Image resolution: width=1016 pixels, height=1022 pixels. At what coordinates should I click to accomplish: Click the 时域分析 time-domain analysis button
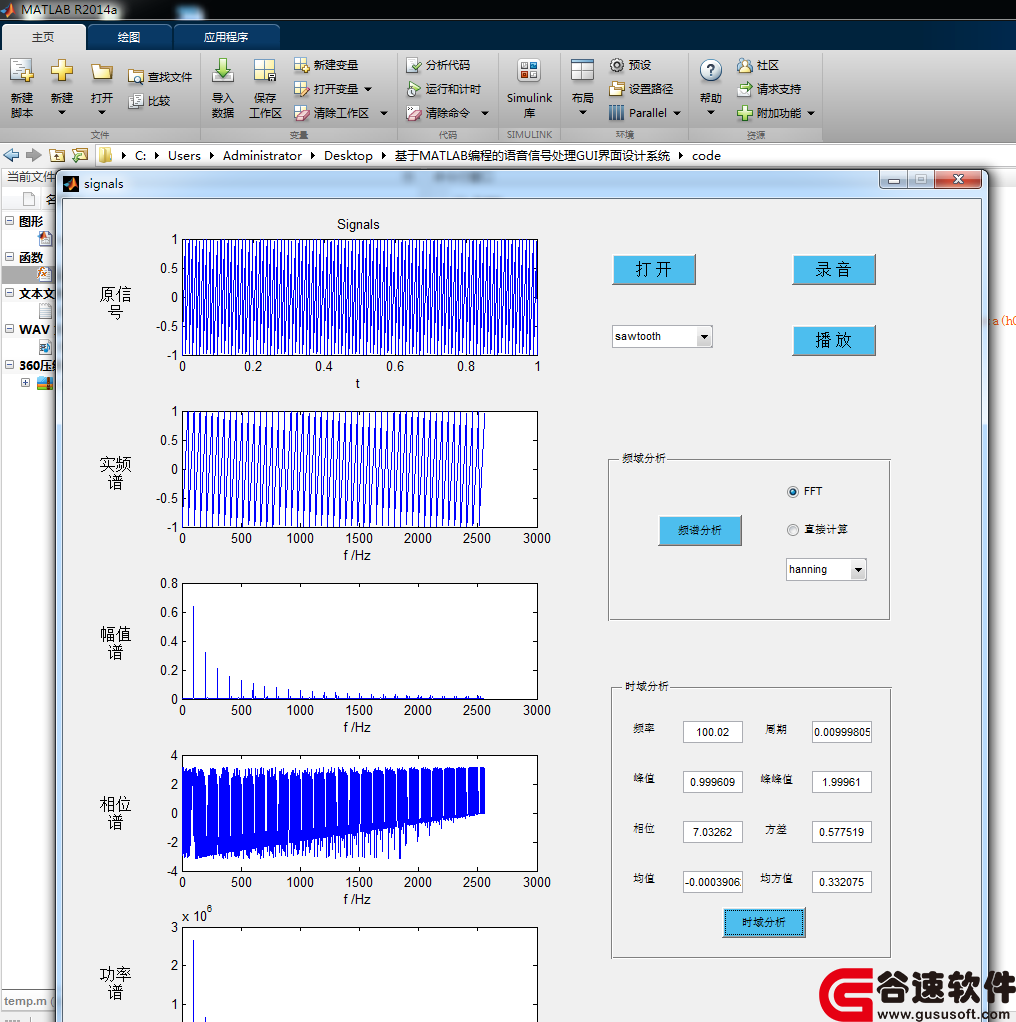coord(764,922)
